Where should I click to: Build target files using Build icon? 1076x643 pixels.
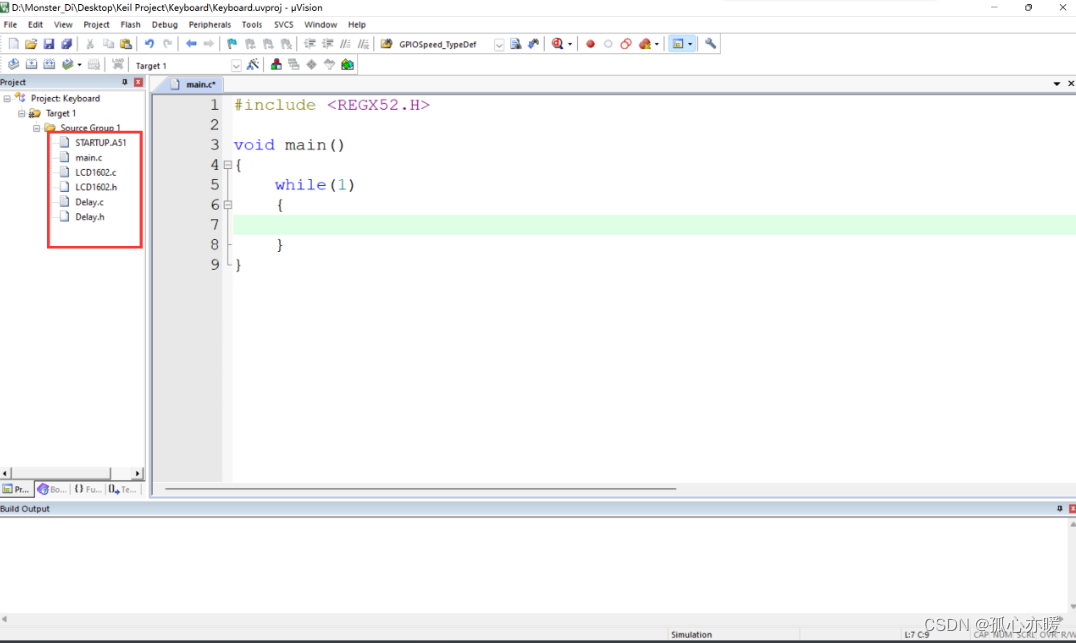click(x=32, y=65)
